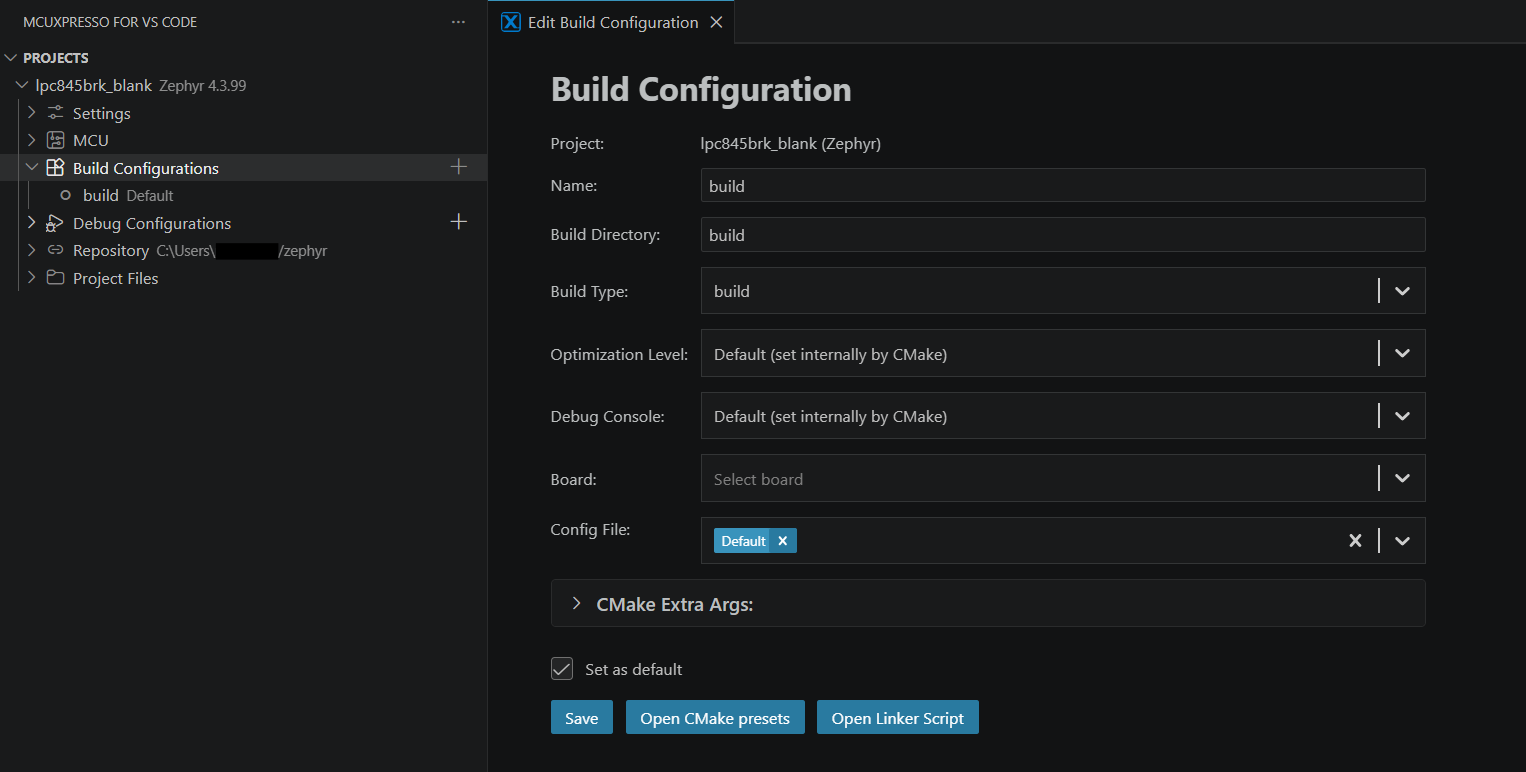Click the Build Configuration heading
This screenshot has width=1526, height=772.
click(701, 89)
